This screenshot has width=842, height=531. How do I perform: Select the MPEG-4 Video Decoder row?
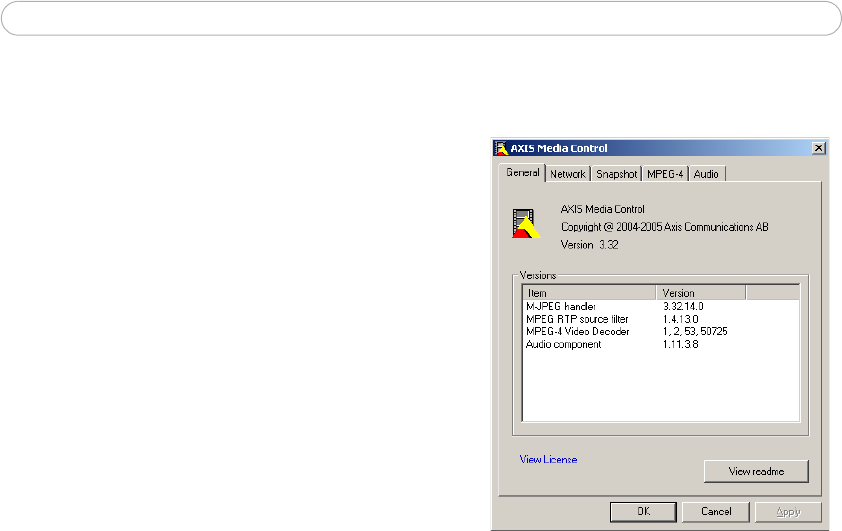click(x=660, y=332)
